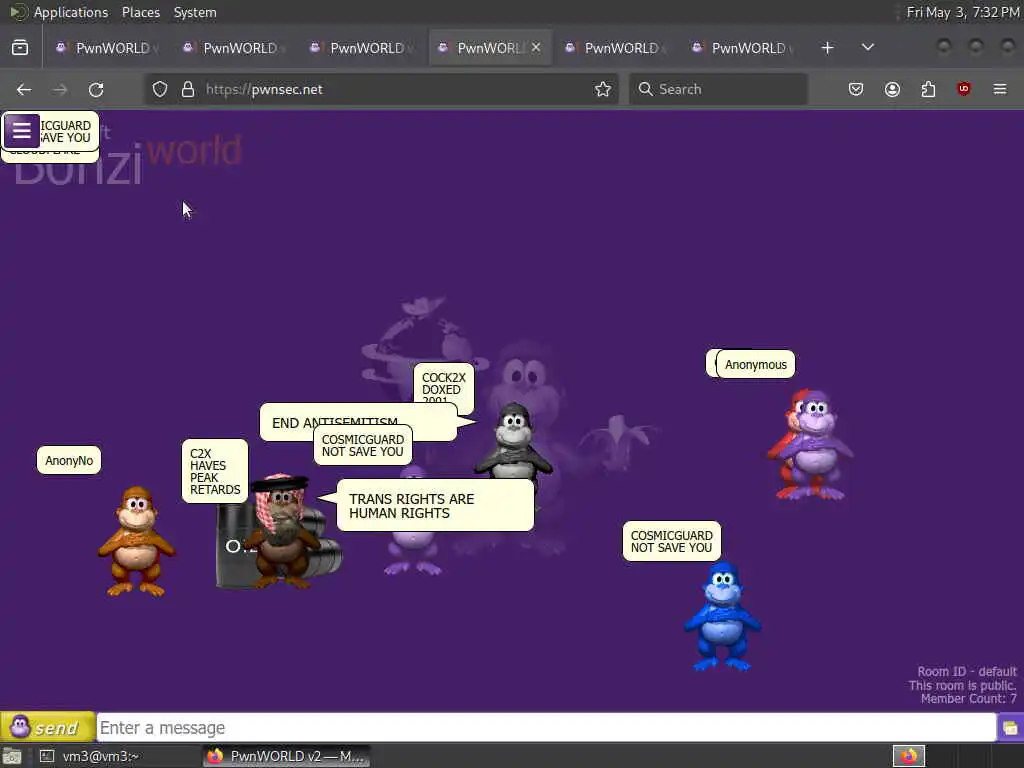This screenshot has height=768, width=1024.
Task: View site security padlock info
Action: coord(188,89)
